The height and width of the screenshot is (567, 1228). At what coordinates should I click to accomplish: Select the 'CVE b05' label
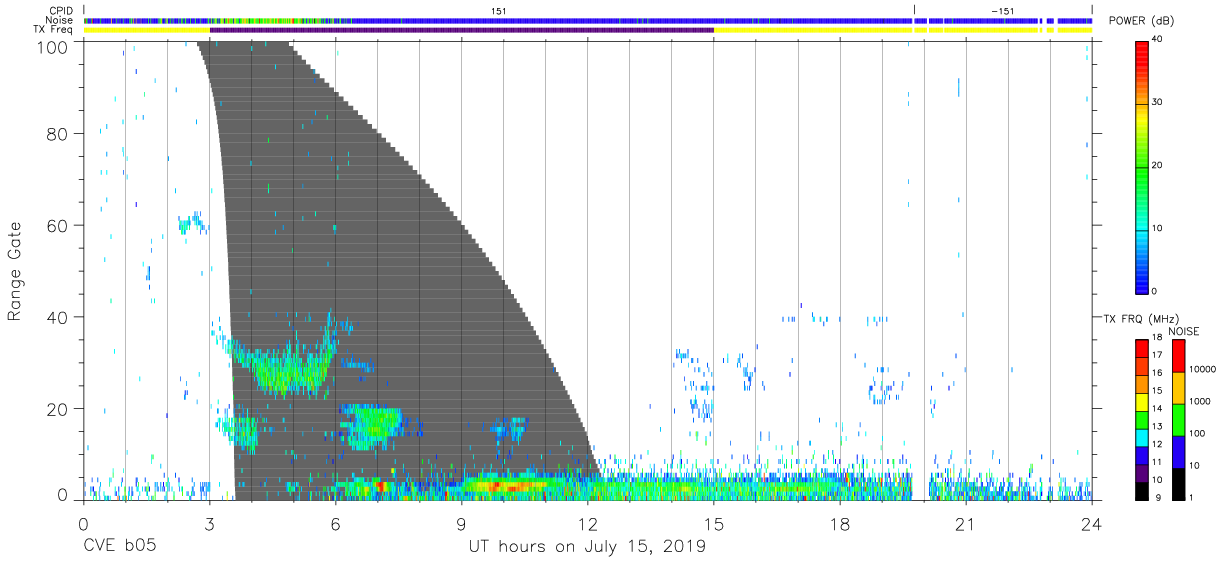tap(118, 547)
